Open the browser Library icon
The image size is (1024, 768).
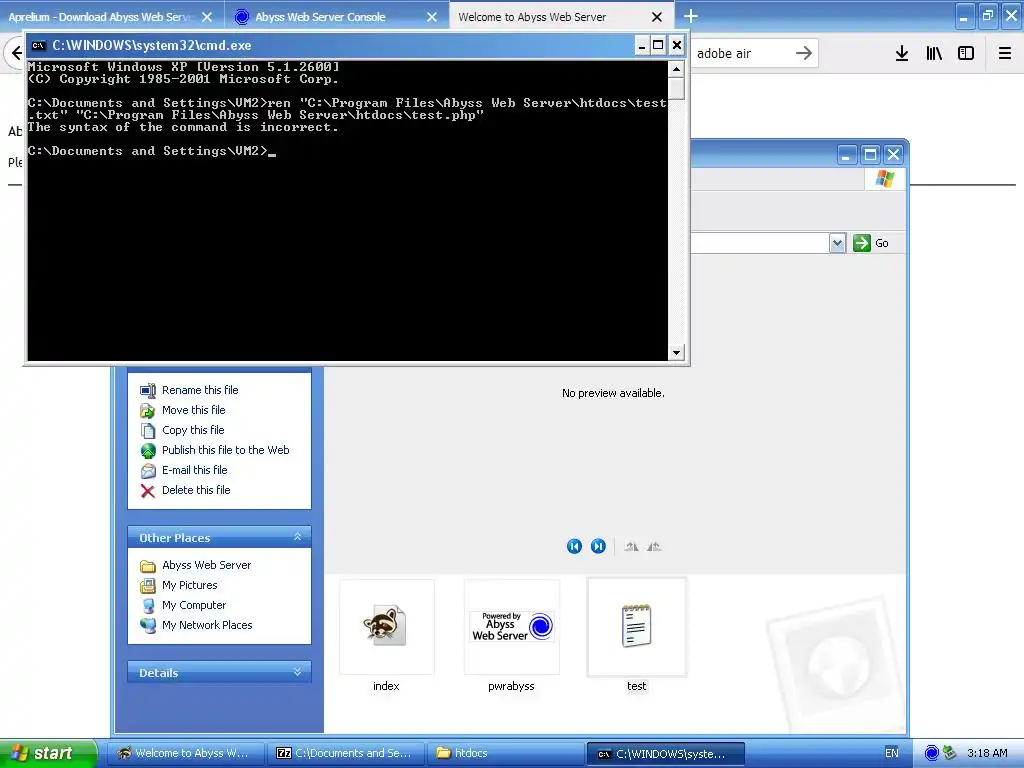[x=934, y=54]
